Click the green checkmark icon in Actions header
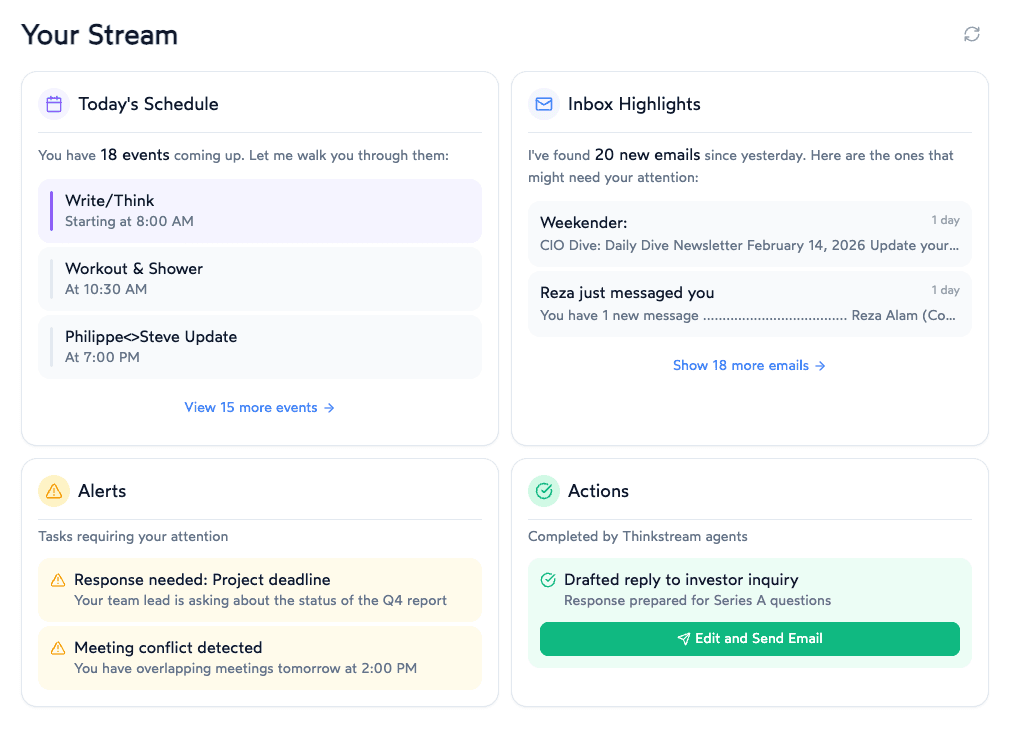 tap(543, 491)
